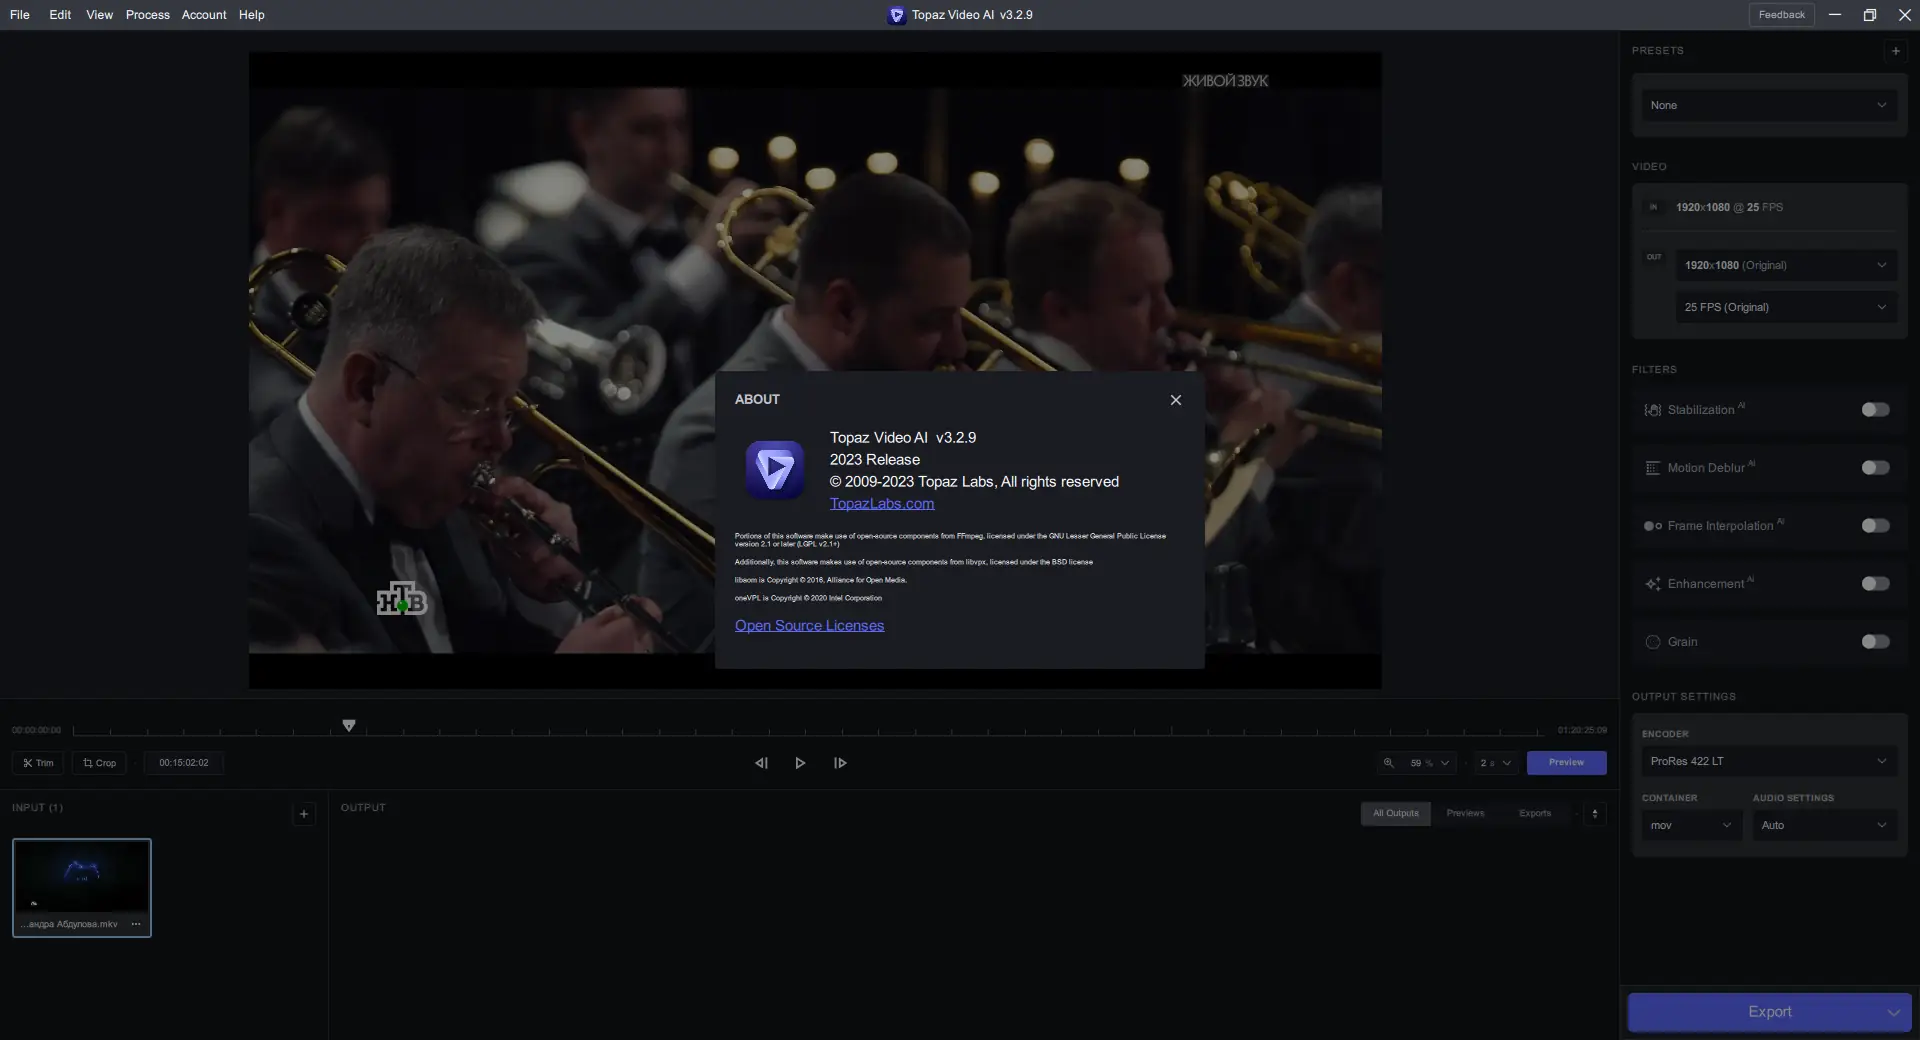Open the preview duration 2 s dropdown
The image size is (1920, 1040).
click(x=1496, y=763)
